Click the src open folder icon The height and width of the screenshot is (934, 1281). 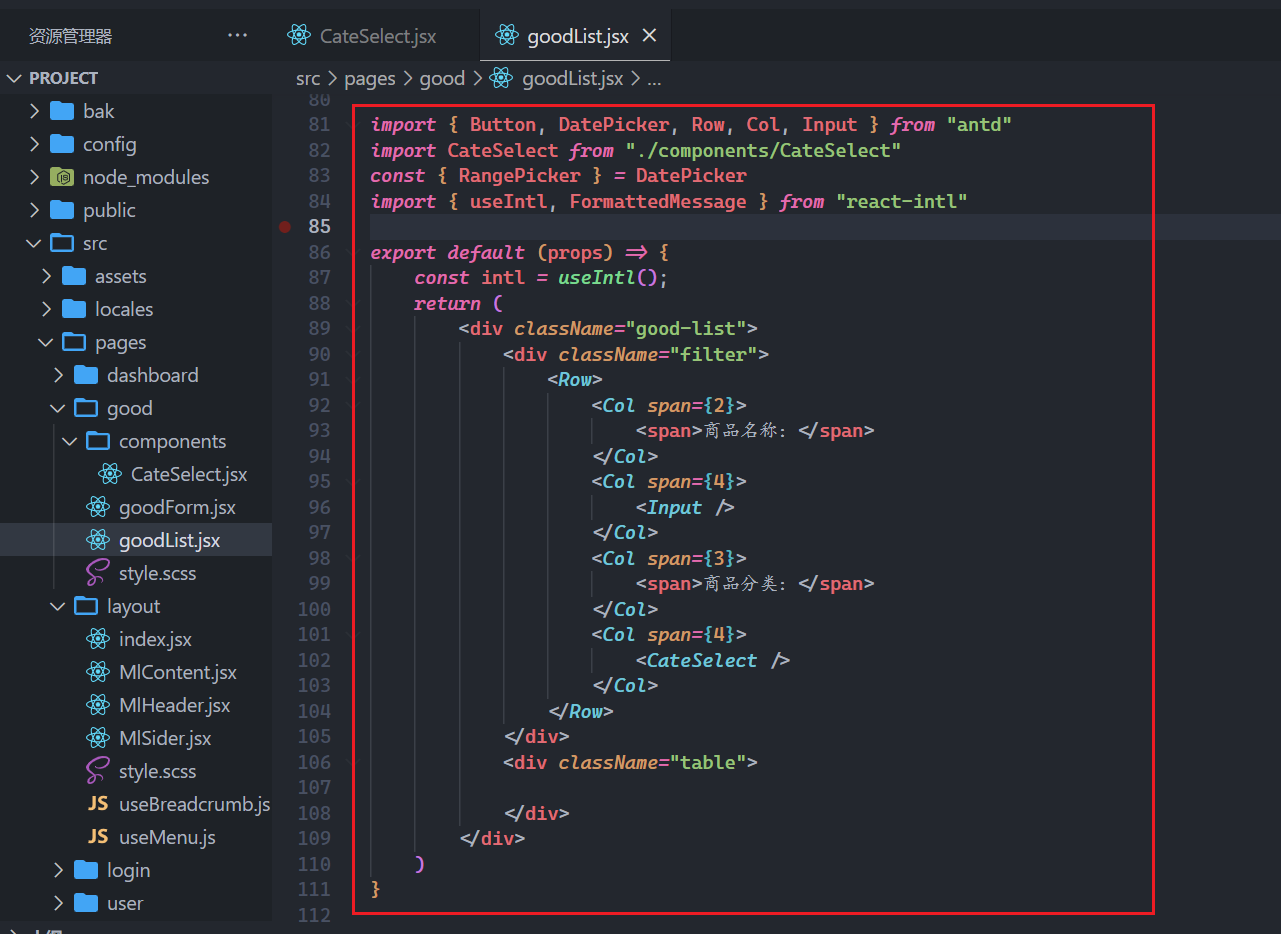pos(62,243)
